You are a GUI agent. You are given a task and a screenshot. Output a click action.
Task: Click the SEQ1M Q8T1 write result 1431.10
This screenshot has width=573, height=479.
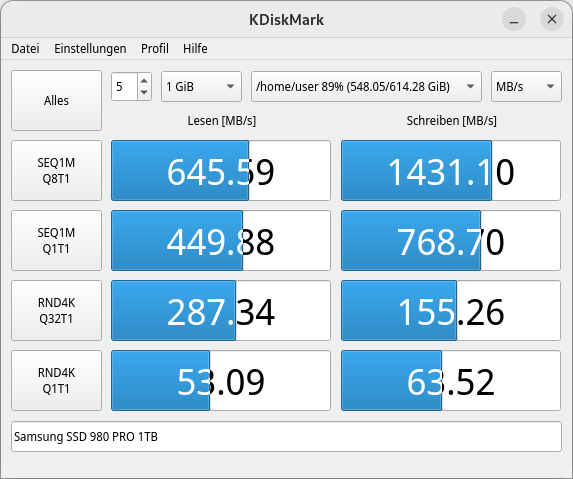pyautogui.click(x=451, y=171)
